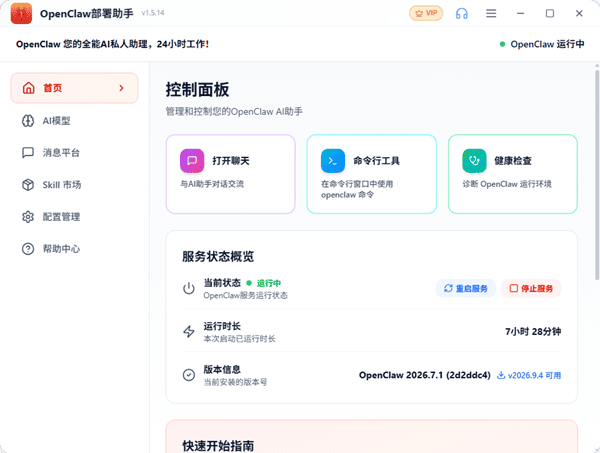Click the OpenClaw 运行中 status indicator
The image size is (600, 453).
pos(542,44)
